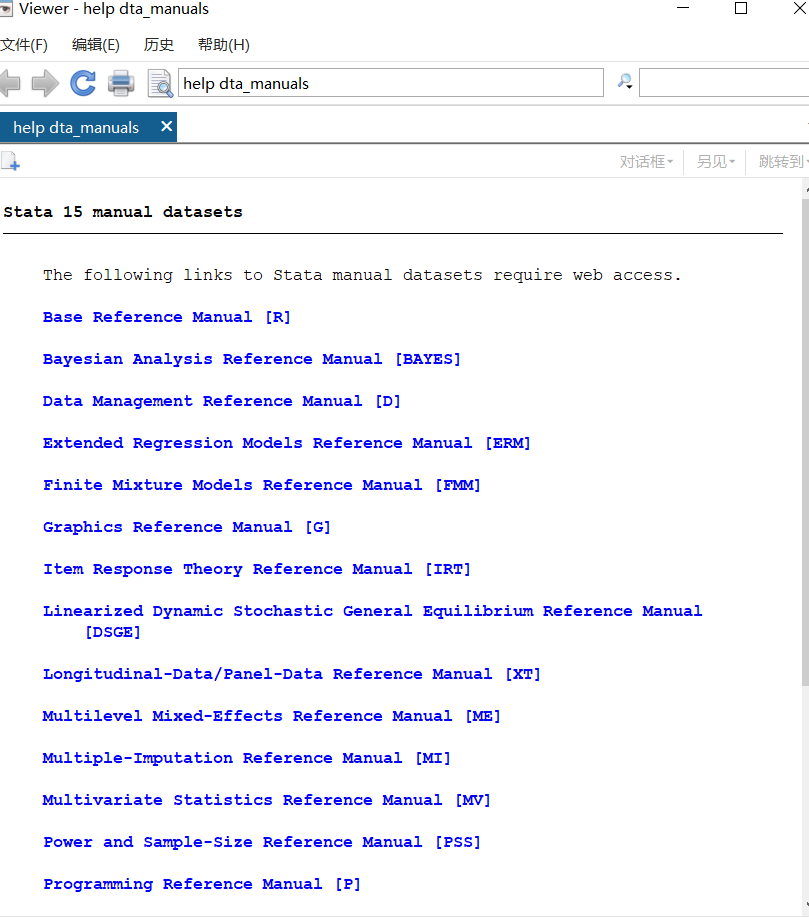809x917 pixels.
Task: Click the Back navigation arrow
Action: 10,83
